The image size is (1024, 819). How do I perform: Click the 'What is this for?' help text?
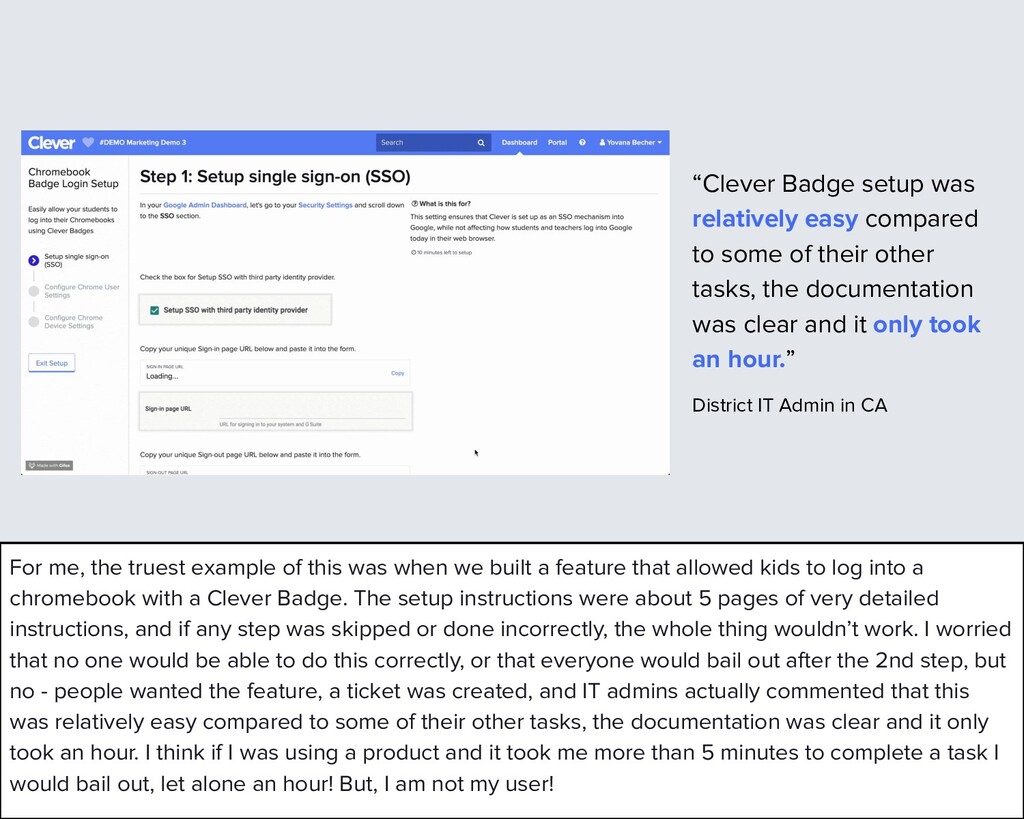[x=441, y=204]
